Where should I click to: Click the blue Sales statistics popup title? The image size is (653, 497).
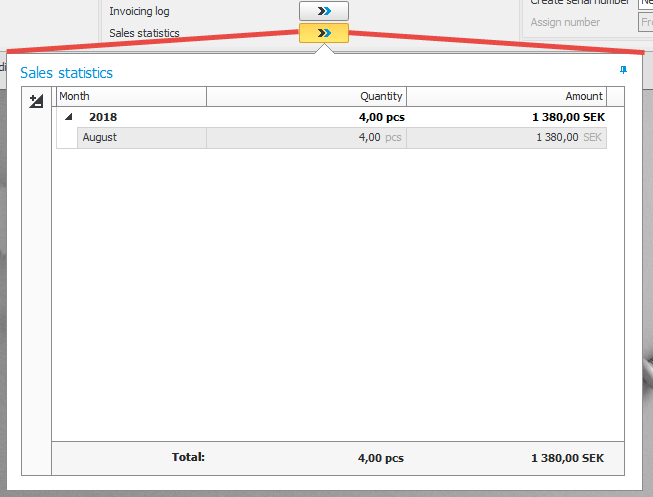[66, 73]
